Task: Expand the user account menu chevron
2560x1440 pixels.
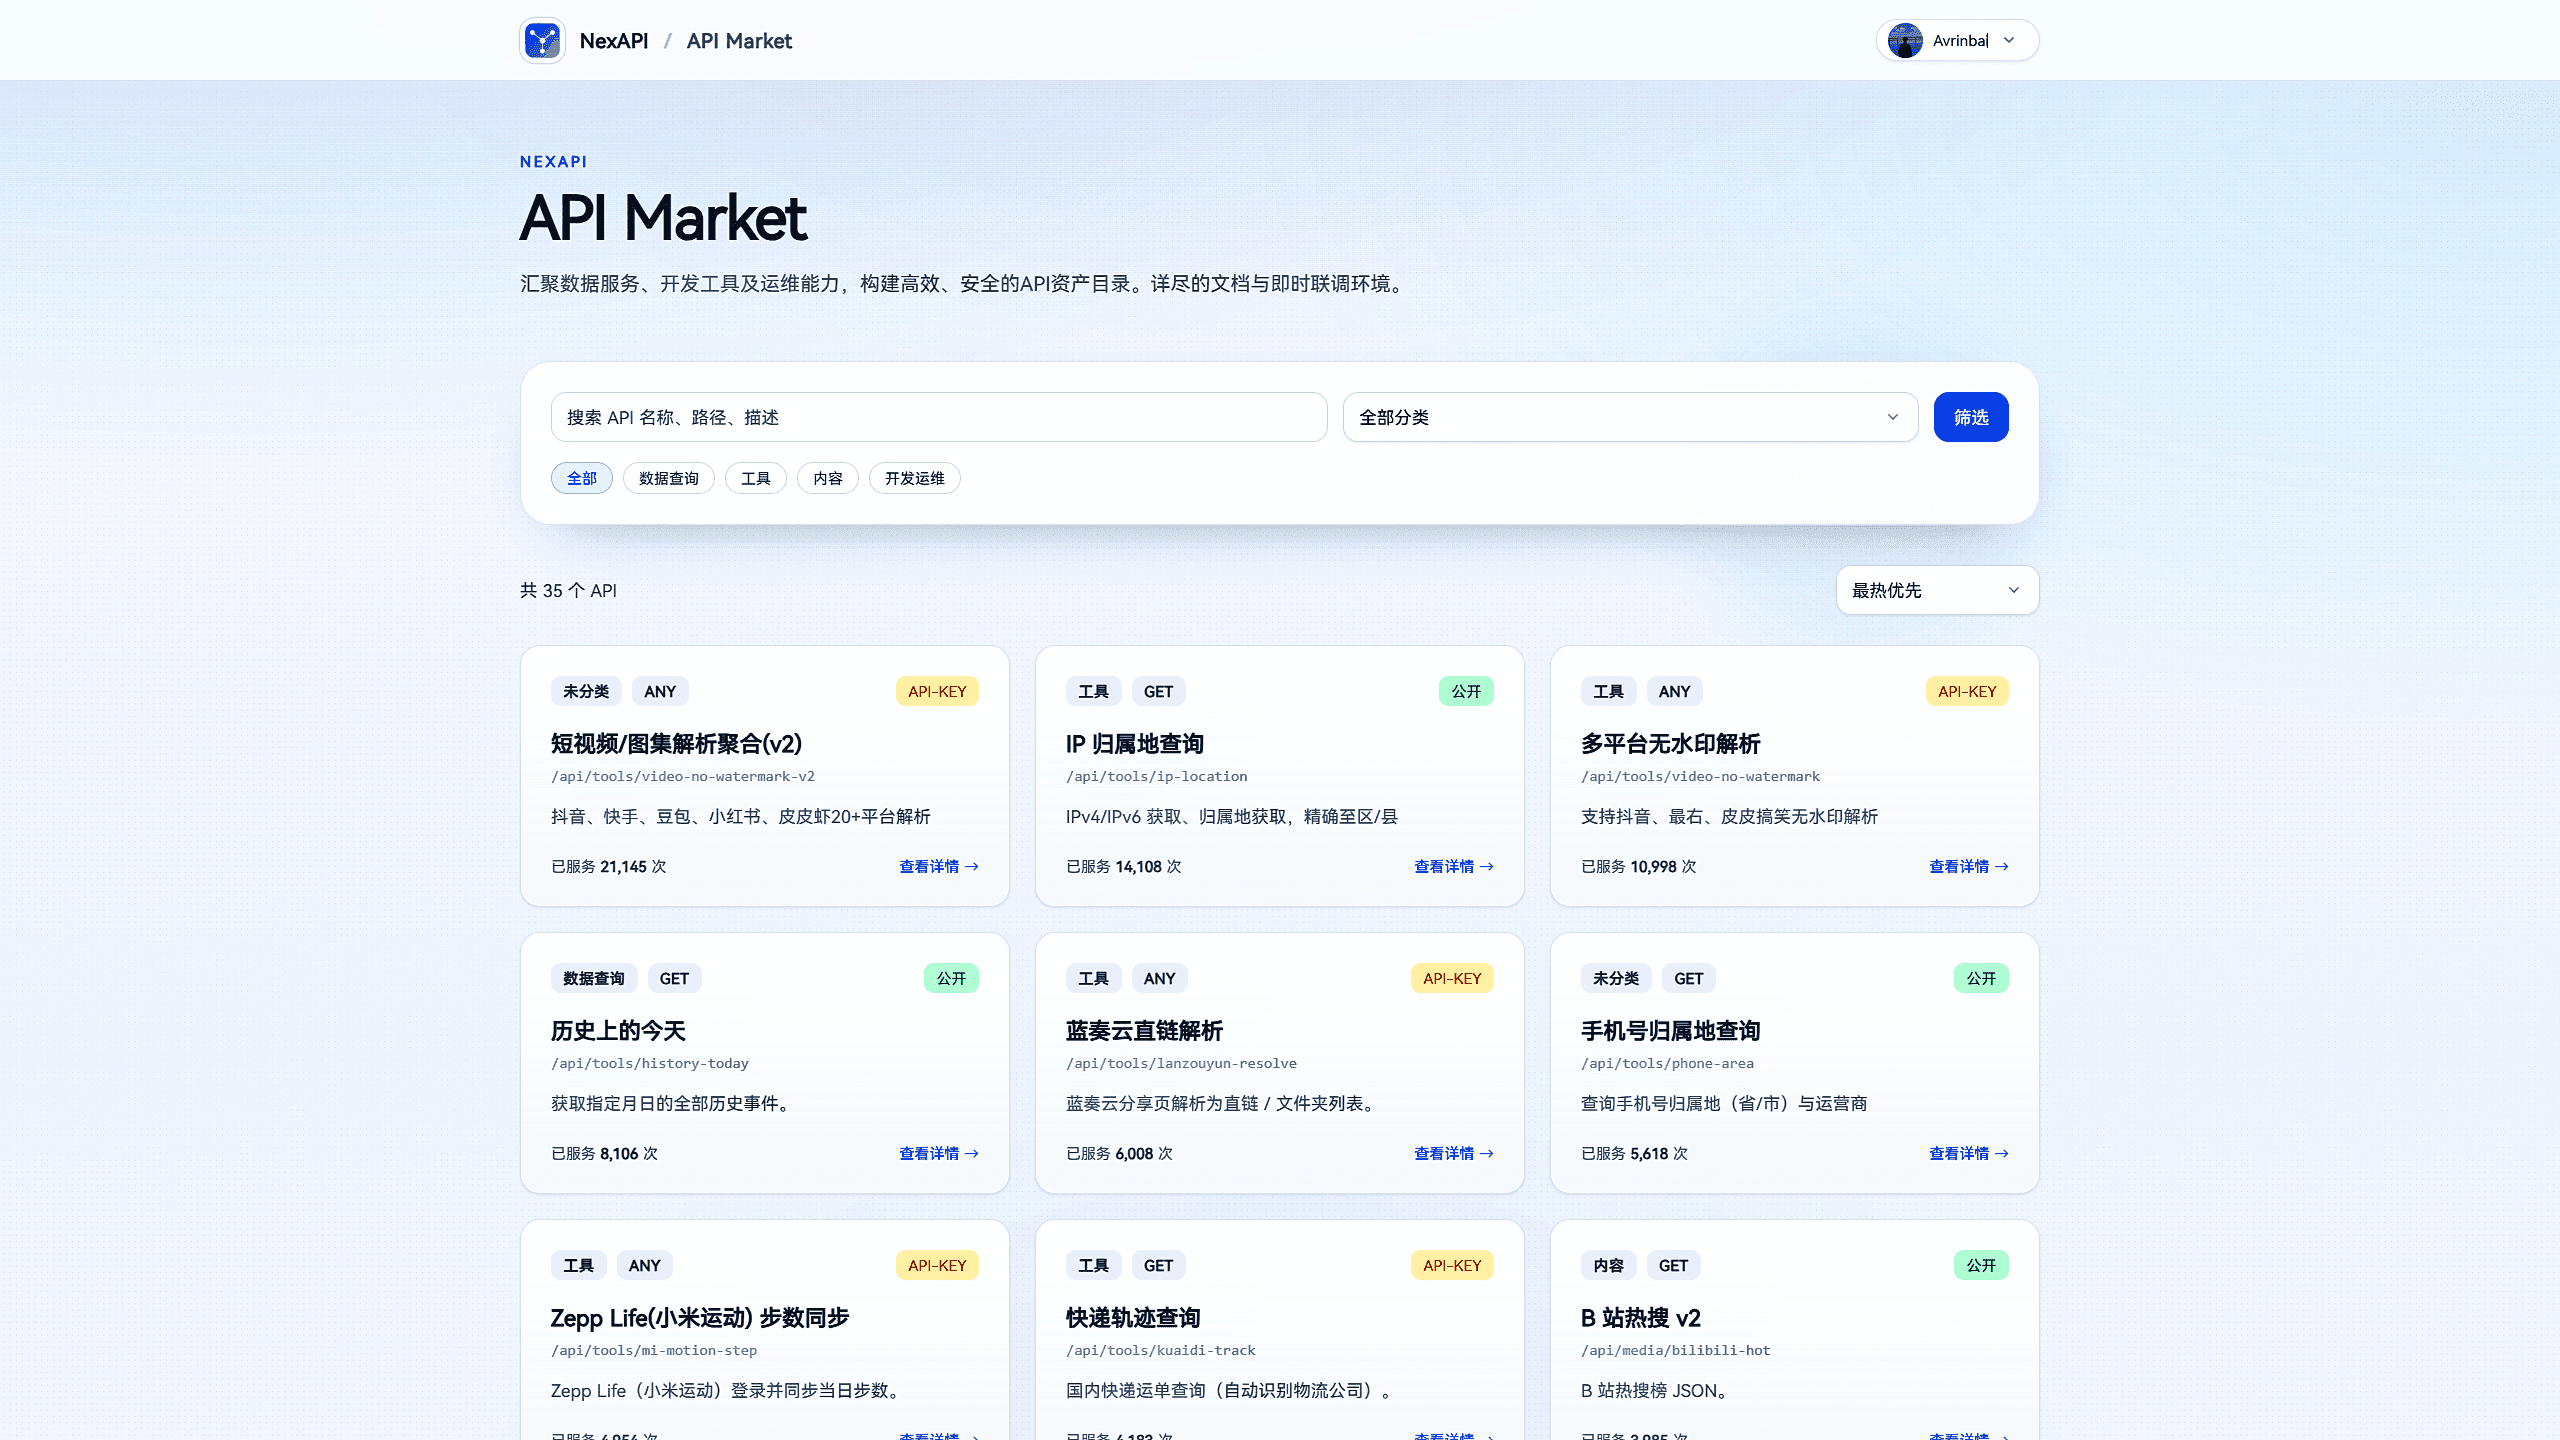Action: click(x=2009, y=41)
